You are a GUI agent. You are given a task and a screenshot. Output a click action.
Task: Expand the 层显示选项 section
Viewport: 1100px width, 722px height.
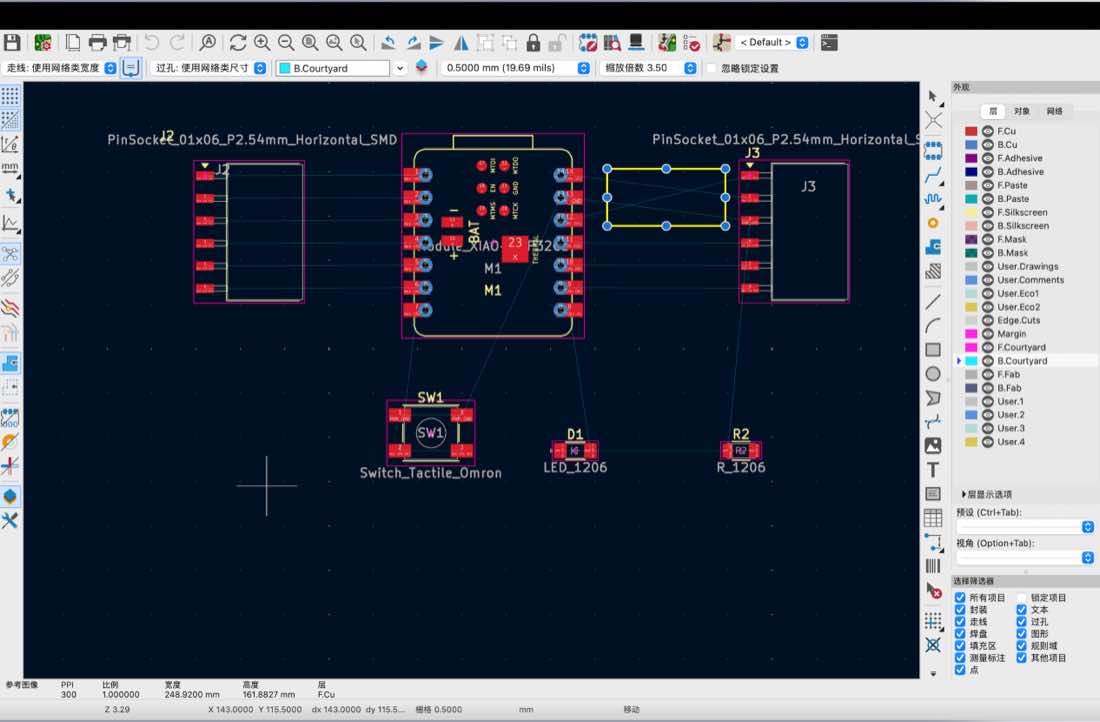pyautogui.click(x=986, y=494)
